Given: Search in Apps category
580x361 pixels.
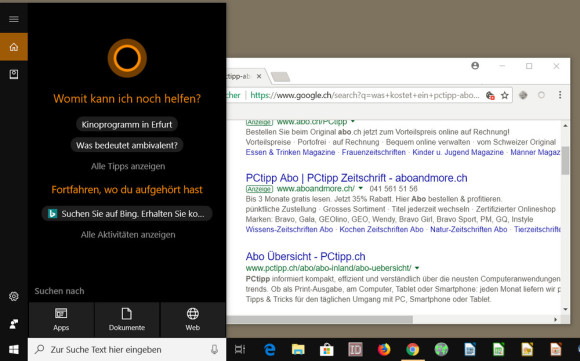Looking at the screenshot, I should [x=61, y=320].
